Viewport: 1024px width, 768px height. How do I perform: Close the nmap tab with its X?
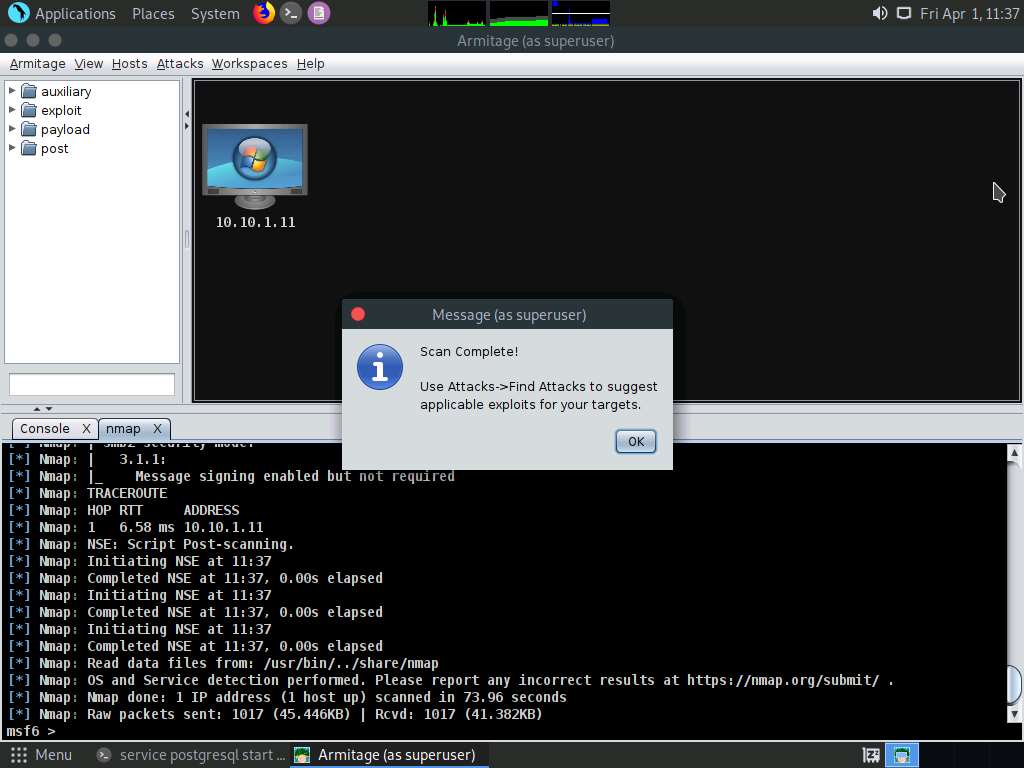[x=157, y=428]
